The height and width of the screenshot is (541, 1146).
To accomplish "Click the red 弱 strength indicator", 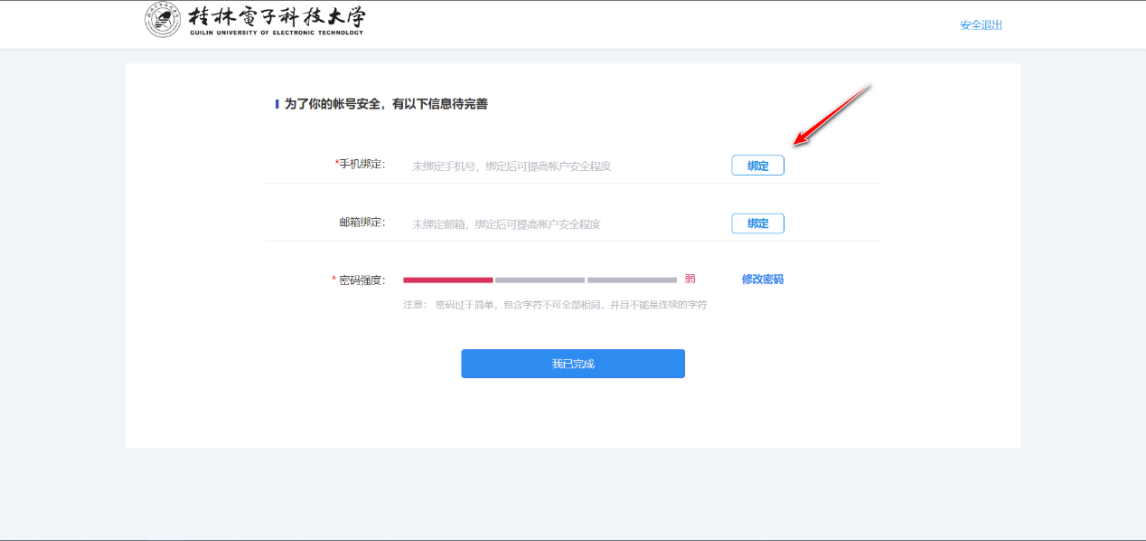I will coord(690,279).
